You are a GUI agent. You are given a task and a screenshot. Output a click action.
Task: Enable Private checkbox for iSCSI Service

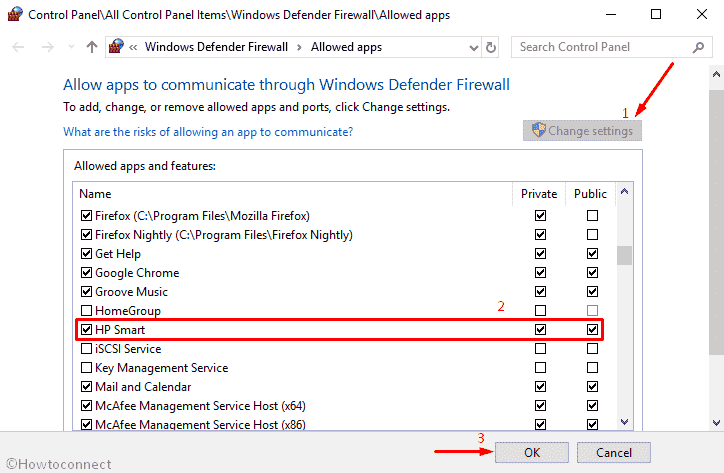[540, 348]
